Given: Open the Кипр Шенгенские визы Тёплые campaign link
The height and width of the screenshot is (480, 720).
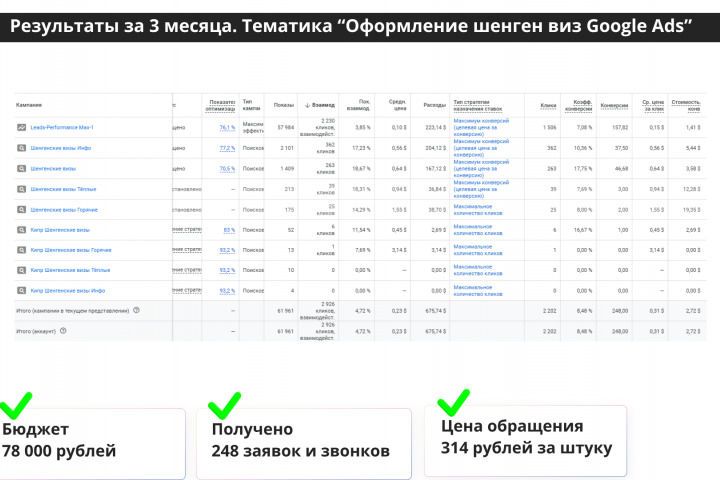Looking at the screenshot, I should [70, 270].
